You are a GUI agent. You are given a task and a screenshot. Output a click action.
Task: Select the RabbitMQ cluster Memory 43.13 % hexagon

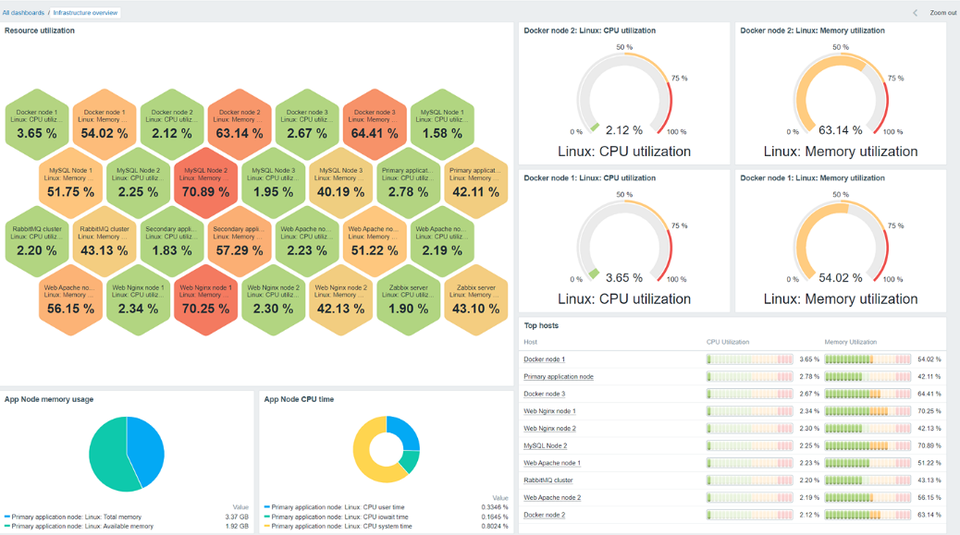pos(105,242)
